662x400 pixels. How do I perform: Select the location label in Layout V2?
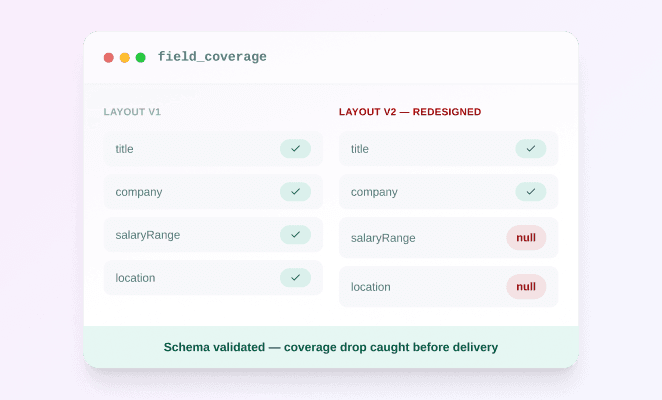click(x=371, y=287)
